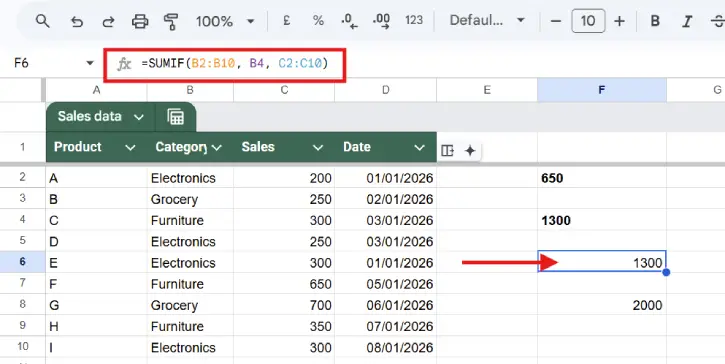Click the table view calculator icon

click(176, 117)
